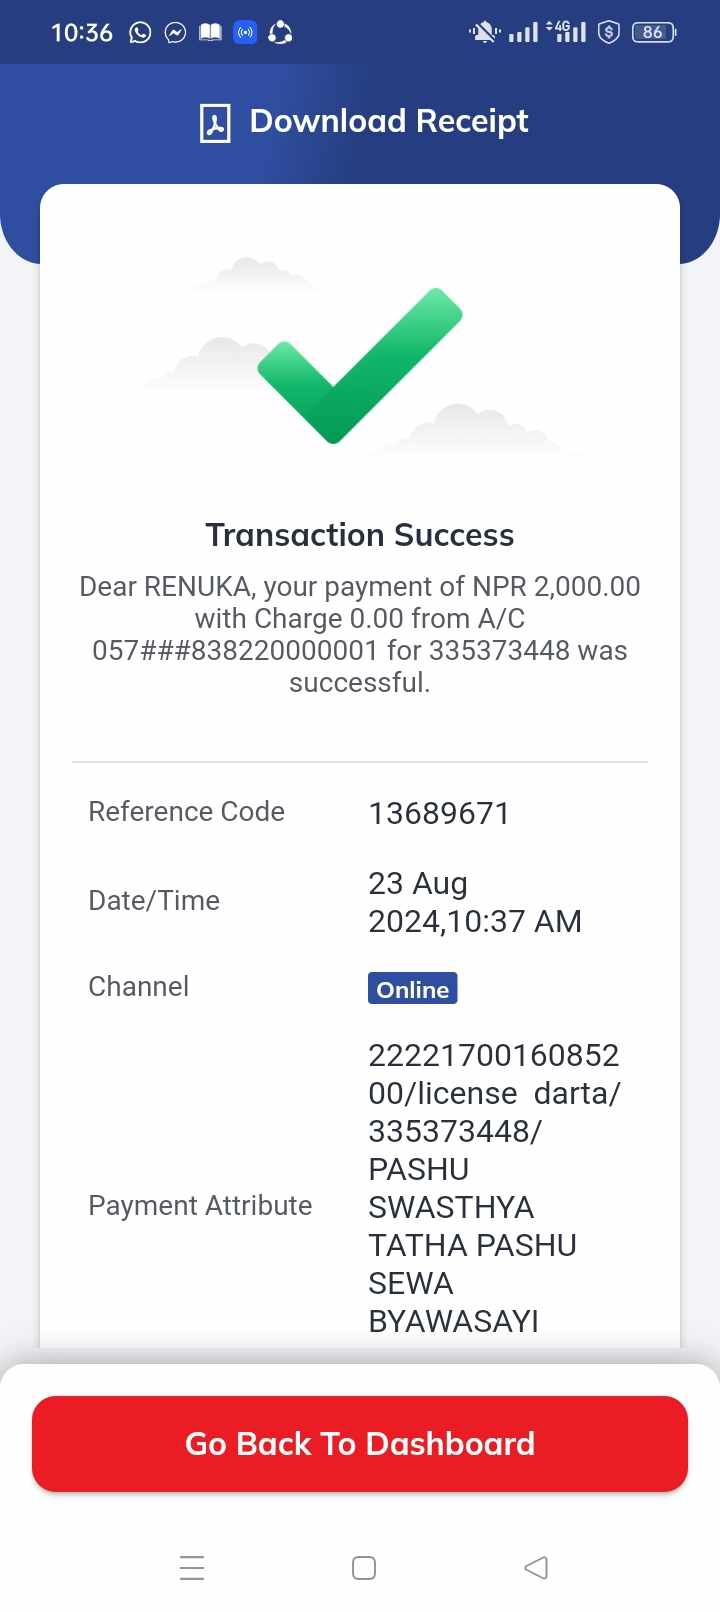Tap the Payment Attribute details text
Image resolution: width=720 pixels, height=1612 pixels.
[494, 1188]
